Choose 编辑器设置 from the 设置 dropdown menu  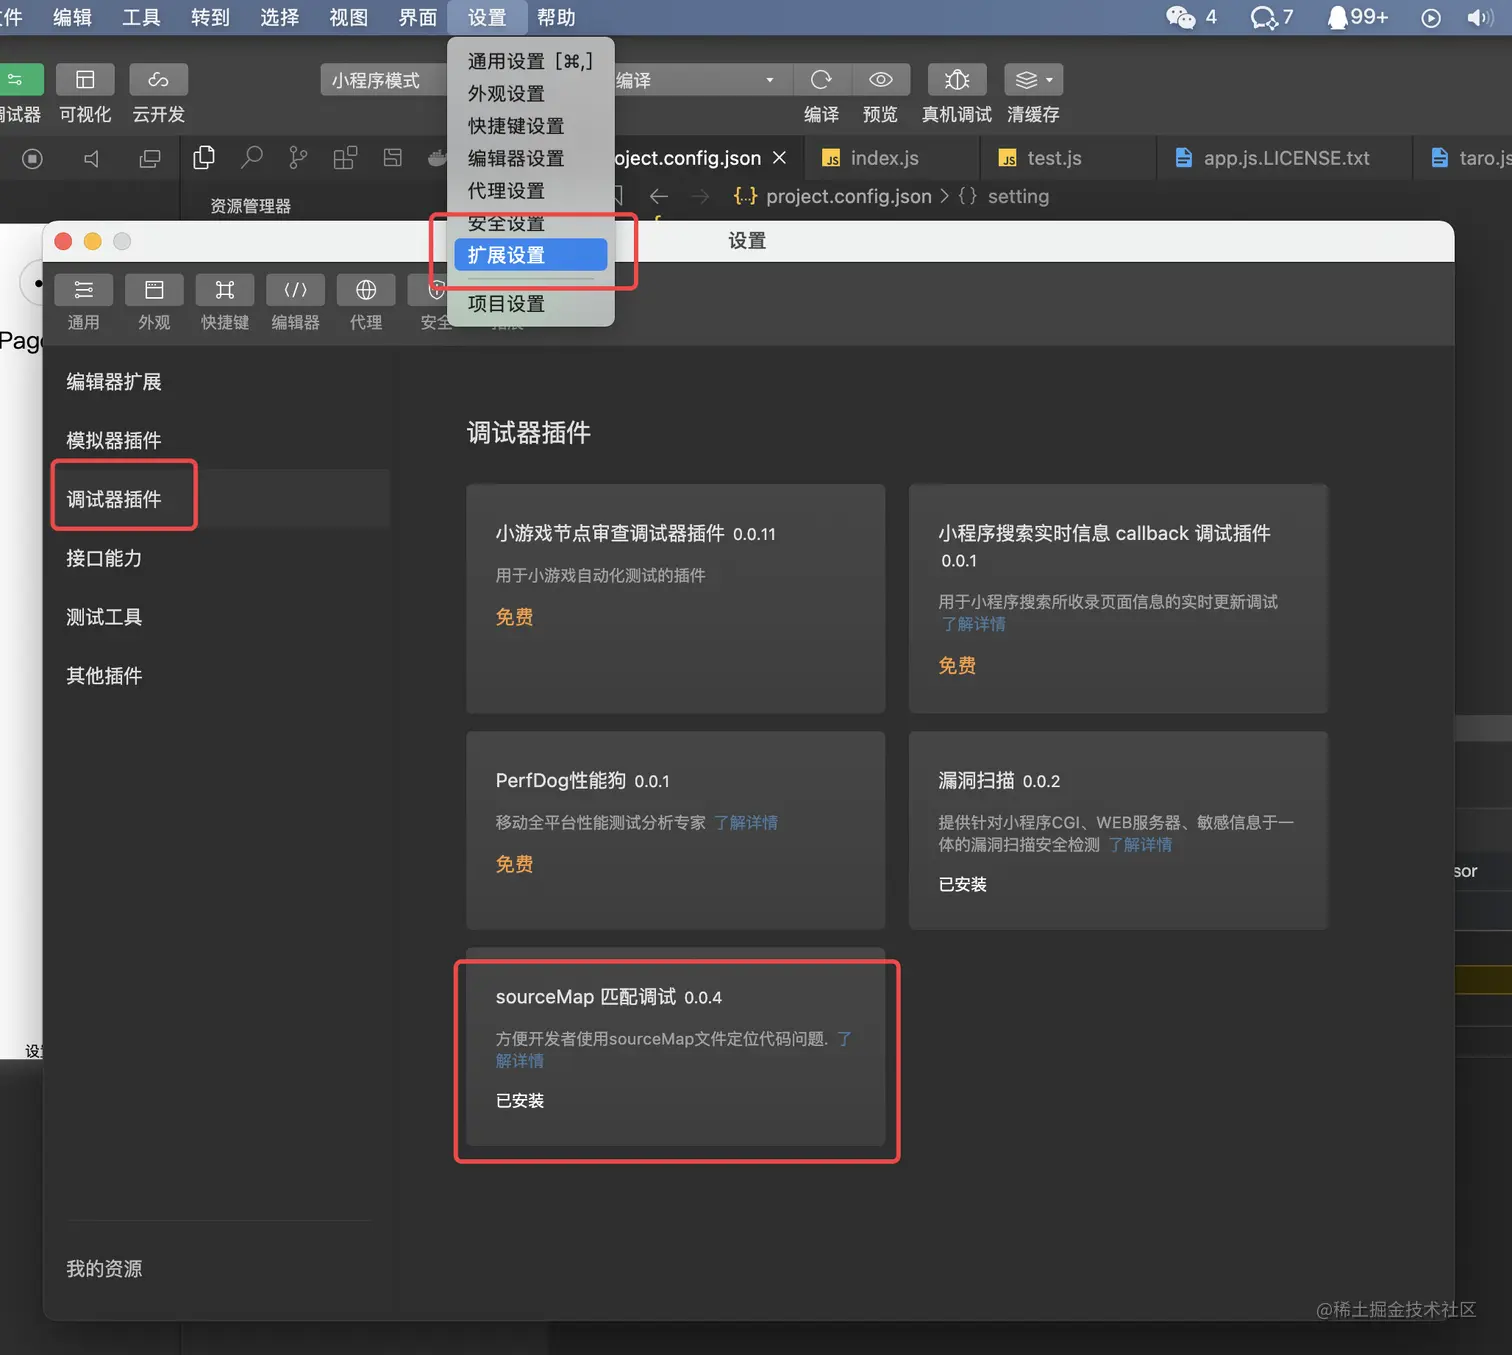[x=531, y=158]
